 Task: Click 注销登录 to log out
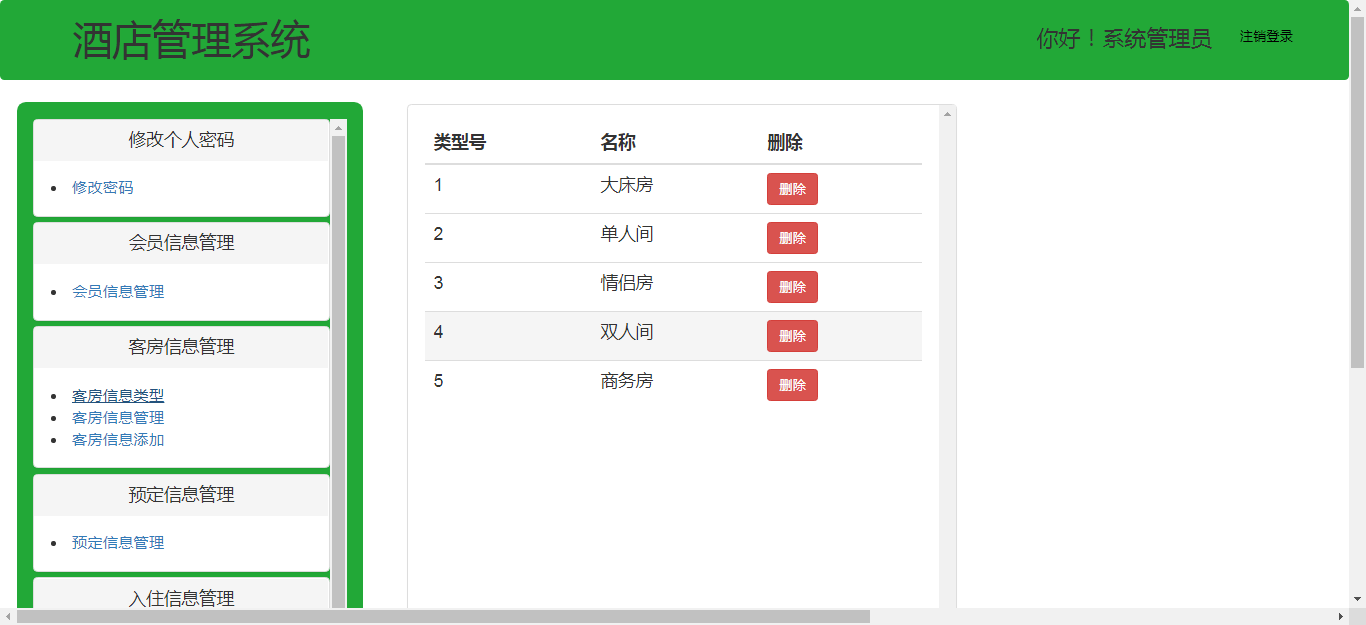1266,37
